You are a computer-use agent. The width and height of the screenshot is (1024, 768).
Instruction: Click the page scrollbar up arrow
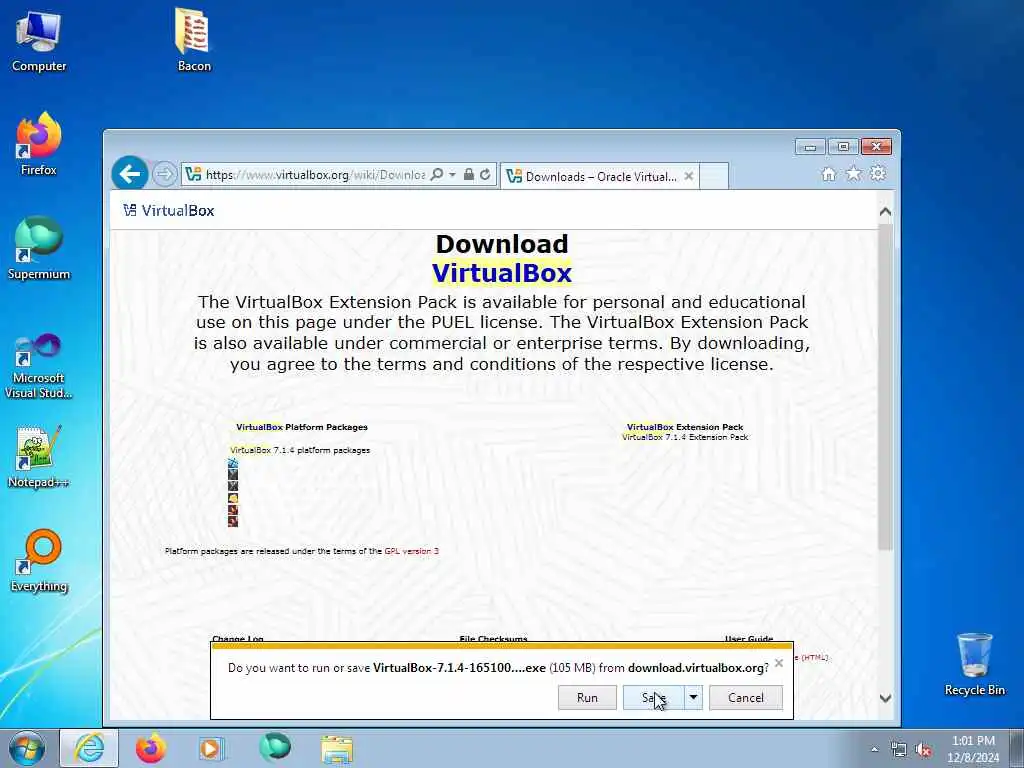(x=885, y=212)
